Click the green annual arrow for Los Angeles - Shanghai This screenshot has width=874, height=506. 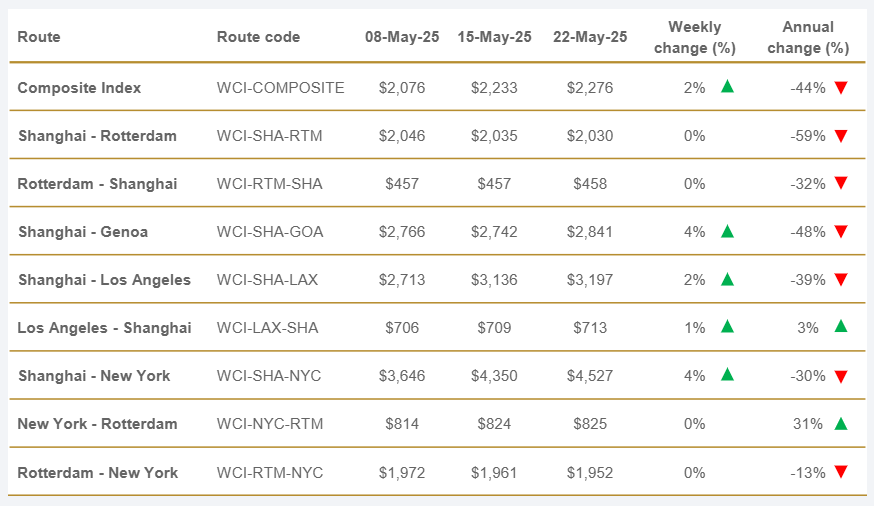(841, 326)
